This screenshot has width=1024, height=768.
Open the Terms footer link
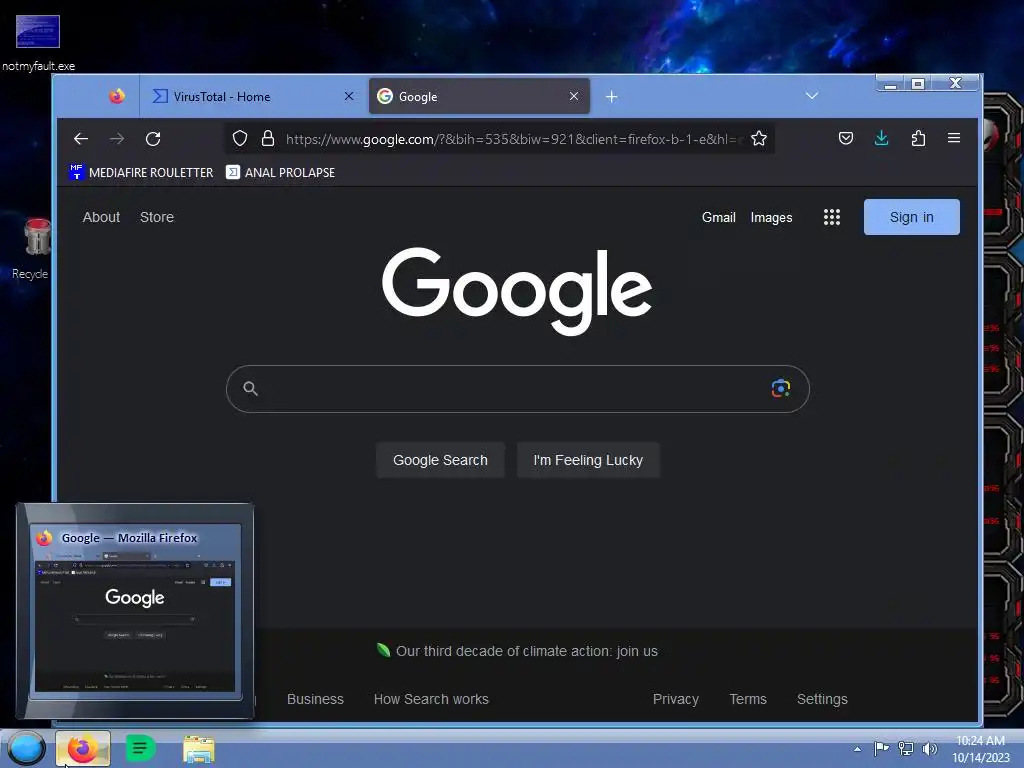pyautogui.click(x=748, y=699)
